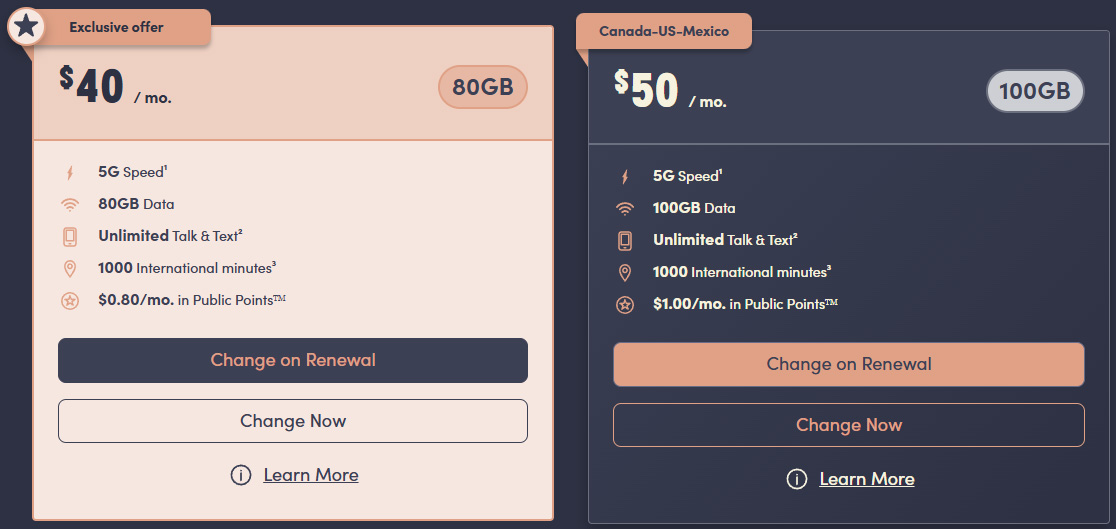
Task: Click the Wi-Fi icon beside 80GB Data
Action: 70,204
